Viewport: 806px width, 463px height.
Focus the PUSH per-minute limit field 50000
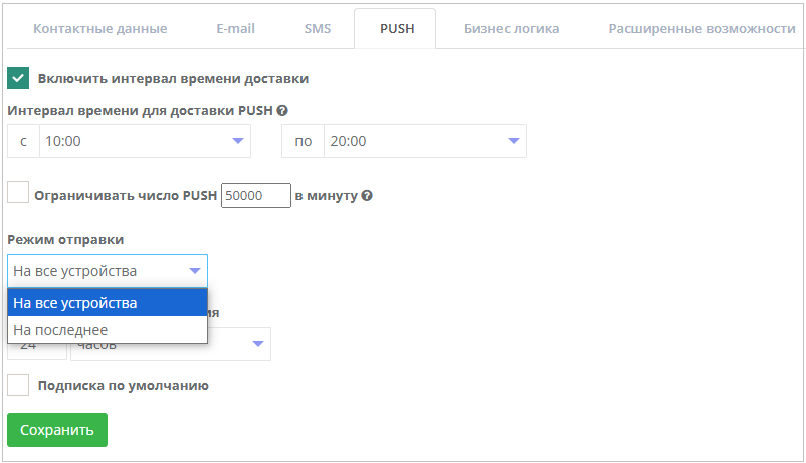tap(255, 196)
